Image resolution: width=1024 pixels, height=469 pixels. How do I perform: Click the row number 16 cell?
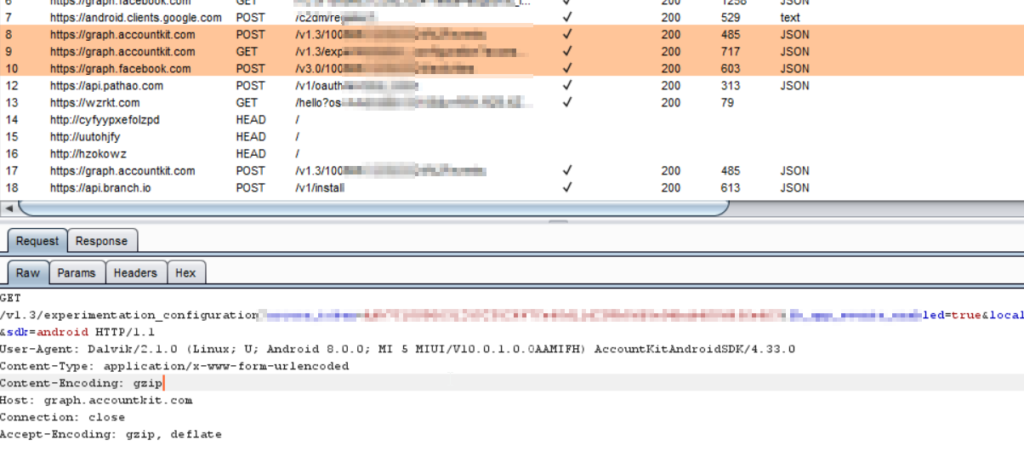pos(11,154)
